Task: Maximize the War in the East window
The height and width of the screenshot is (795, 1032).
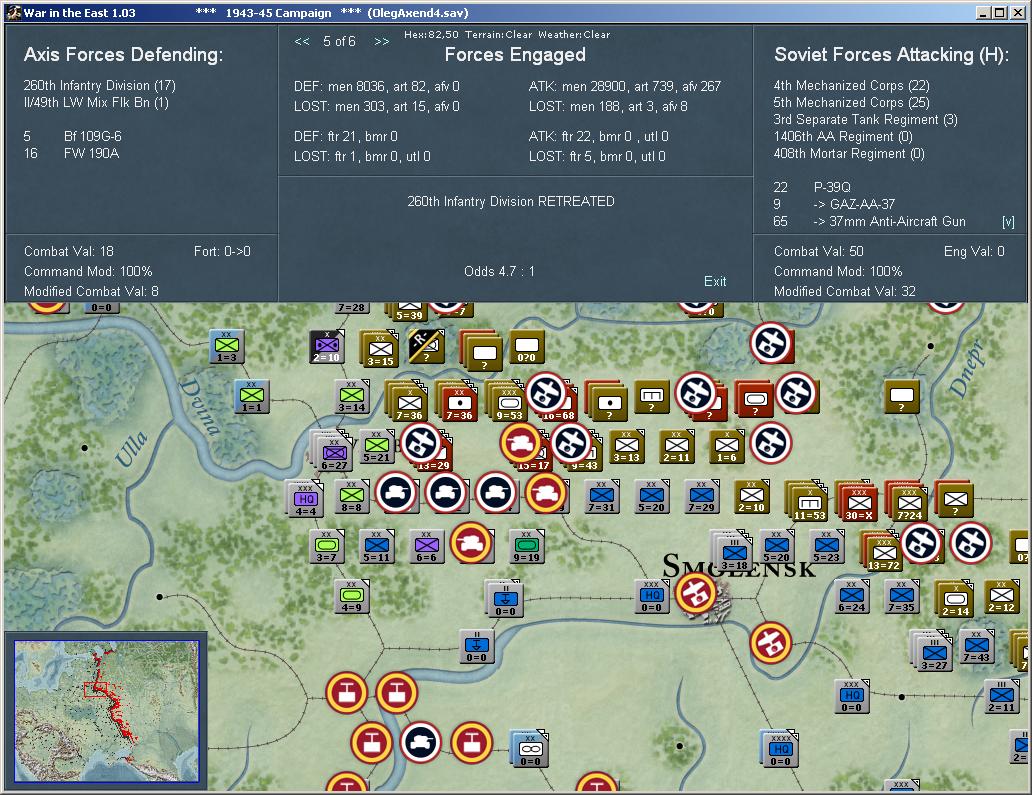Action: [1000, 13]
